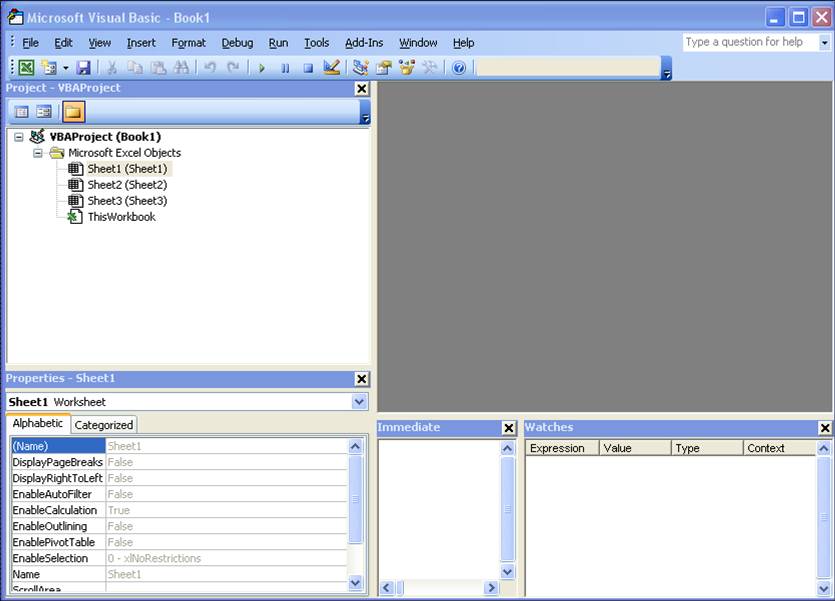The width and height of the screenshot is (835, 601).
Task: Select the (Name) property row
Action: pos(179,446)
